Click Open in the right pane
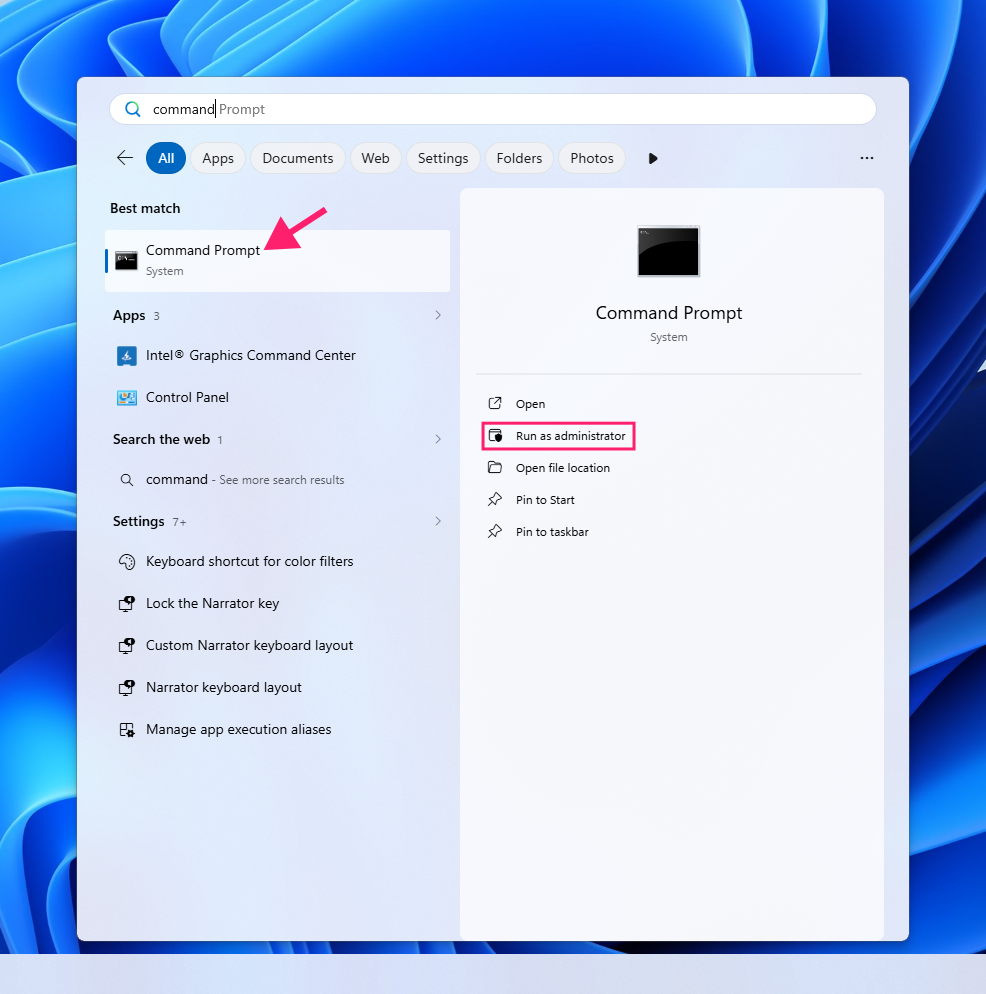This screenshot has height=994, width=986. point(530,404)
